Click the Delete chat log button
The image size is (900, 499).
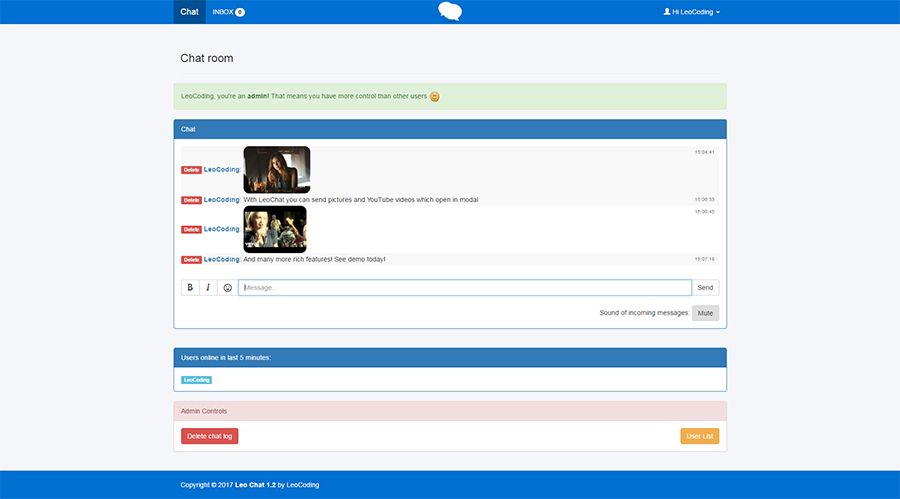pos(210,436)
